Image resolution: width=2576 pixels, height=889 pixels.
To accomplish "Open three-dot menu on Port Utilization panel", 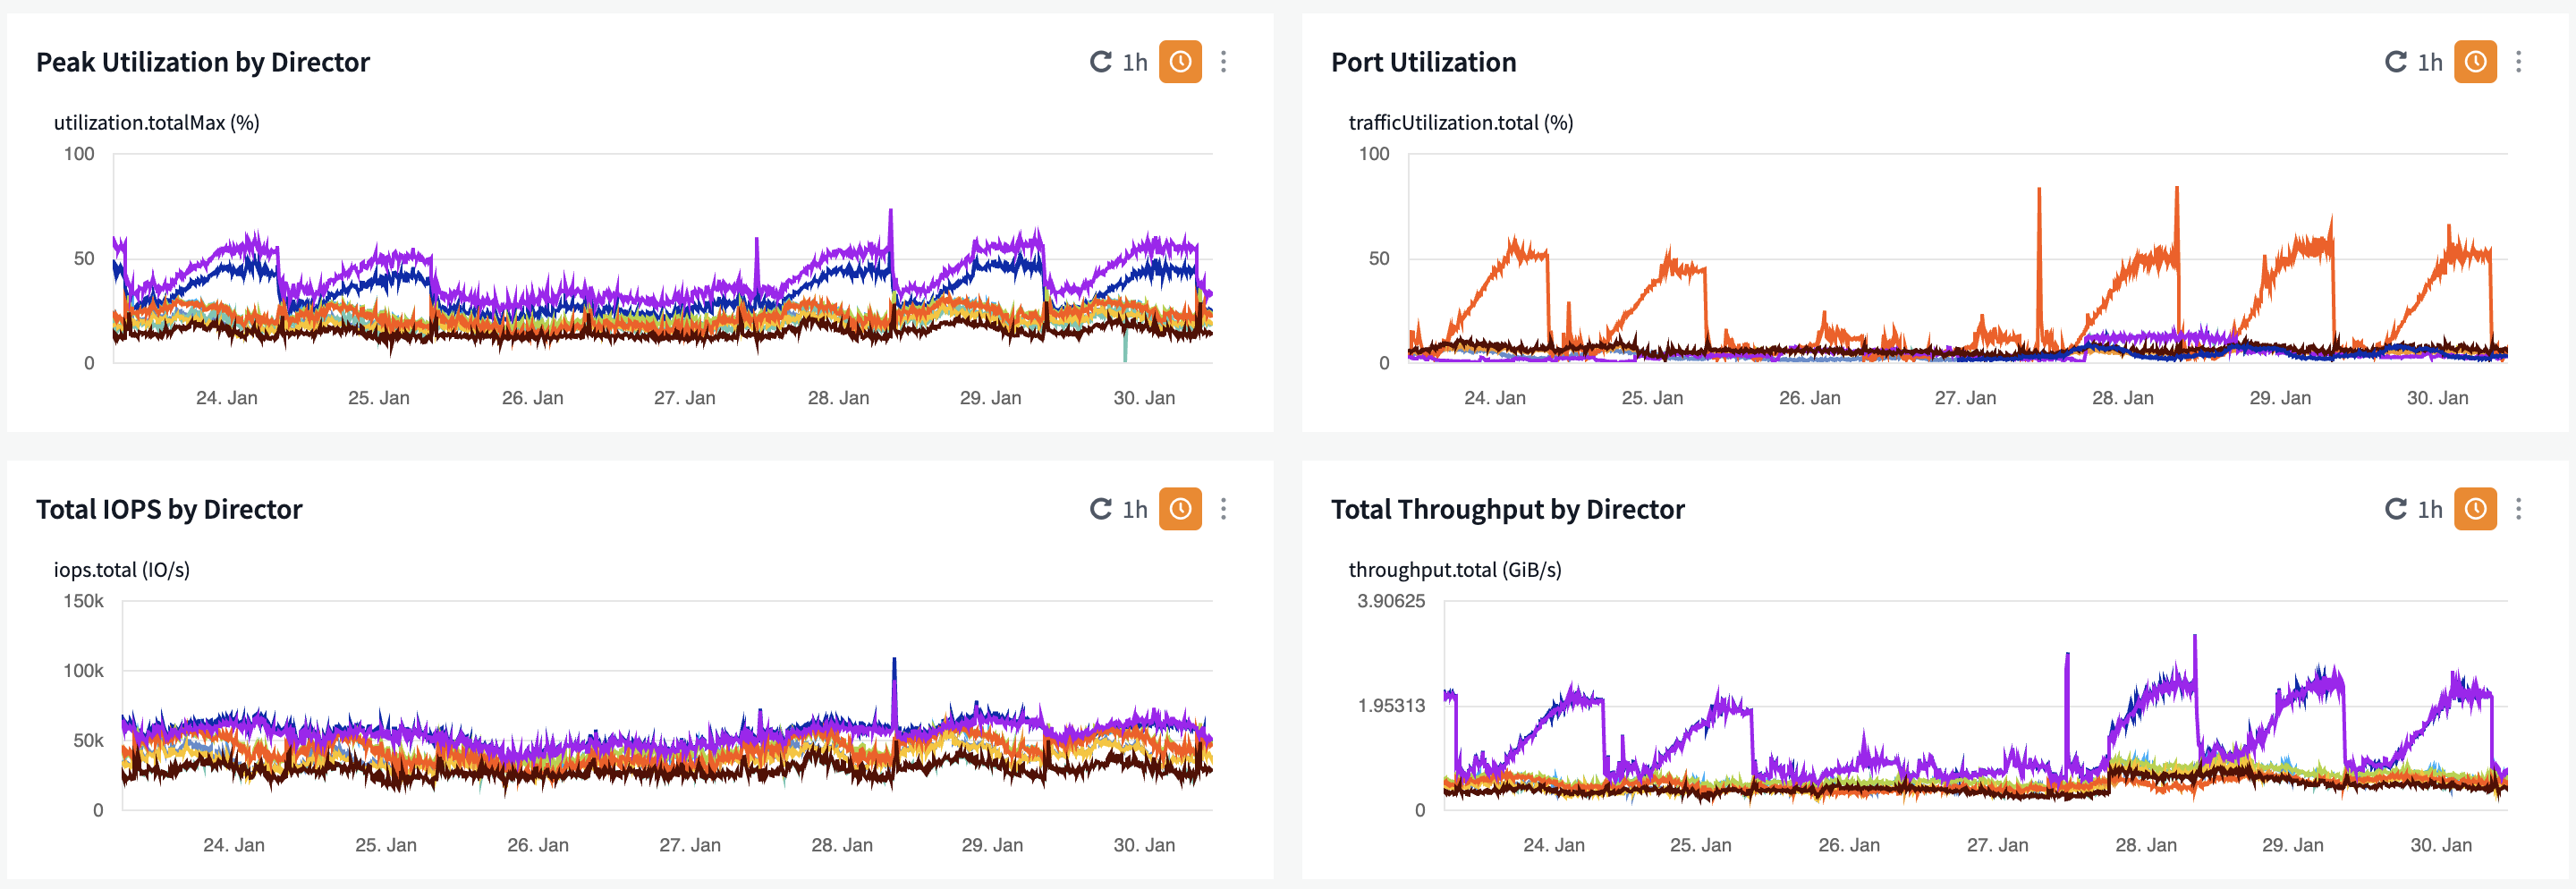I will point(2518,62).
